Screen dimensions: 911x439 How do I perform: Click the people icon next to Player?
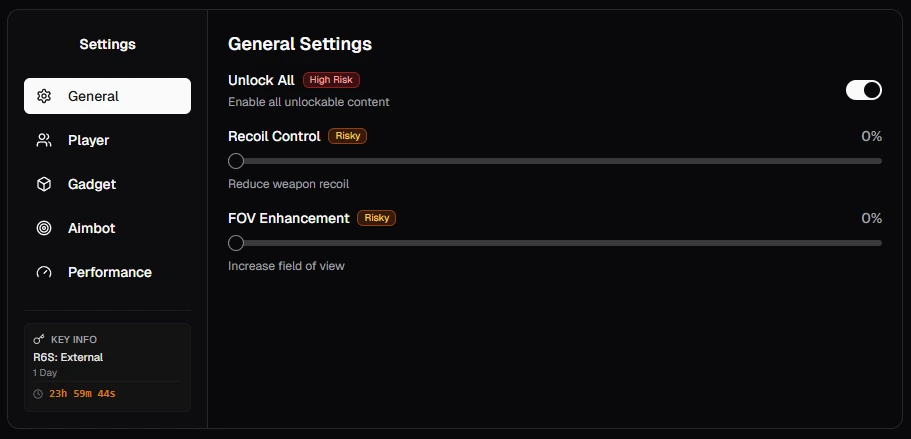(x=44, y=140)
